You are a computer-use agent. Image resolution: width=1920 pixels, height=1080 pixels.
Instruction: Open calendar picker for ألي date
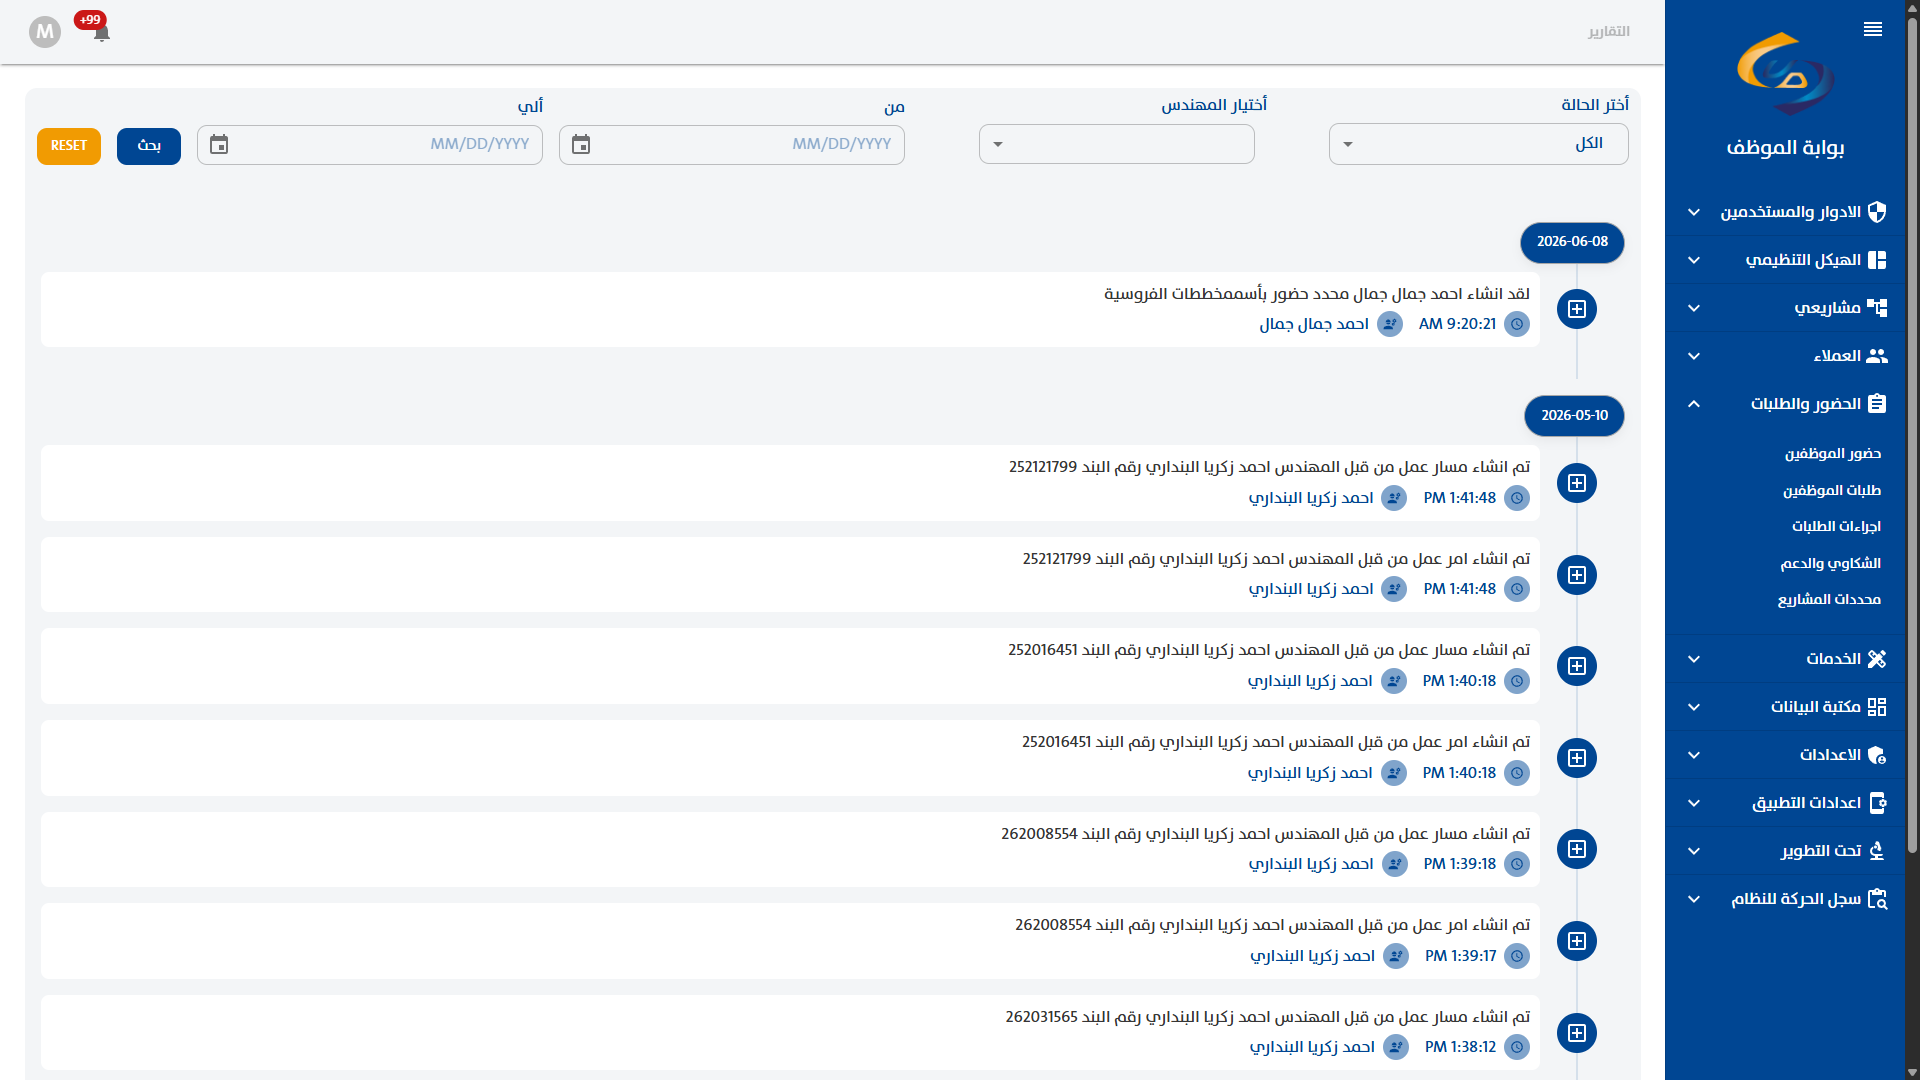219,145
